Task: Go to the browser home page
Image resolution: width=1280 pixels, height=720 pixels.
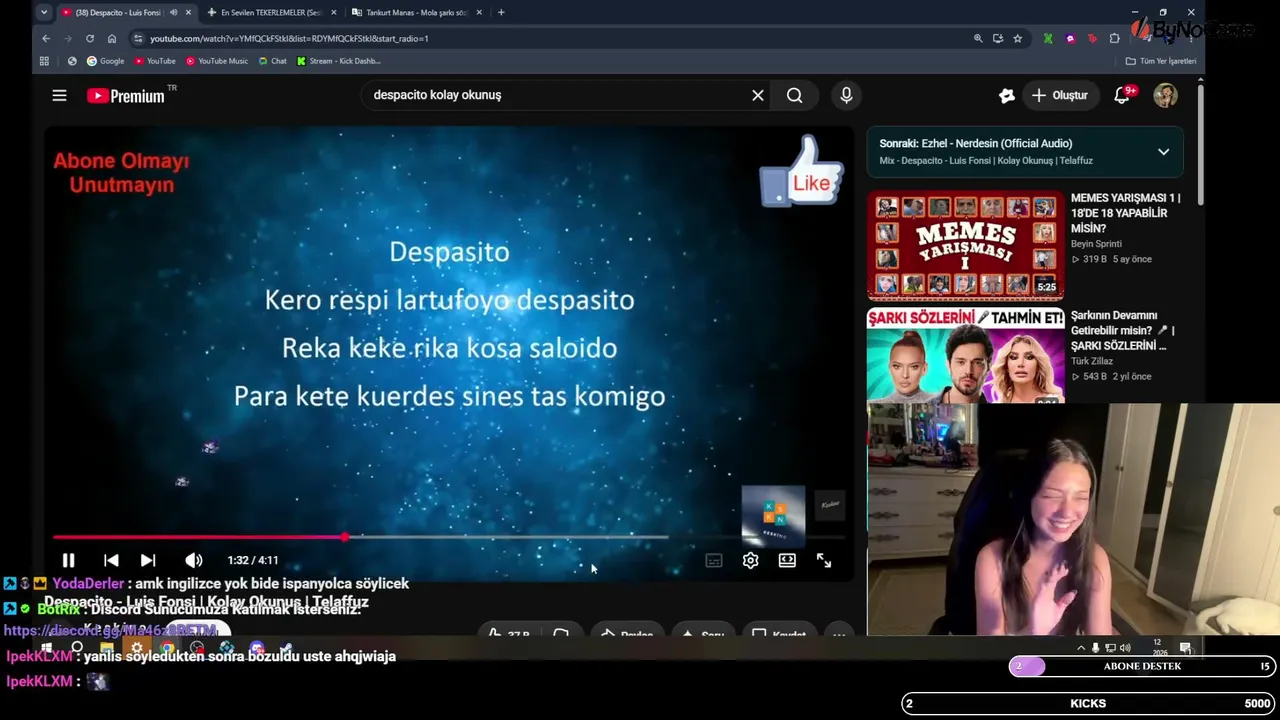Action: (x=112, y=38)
